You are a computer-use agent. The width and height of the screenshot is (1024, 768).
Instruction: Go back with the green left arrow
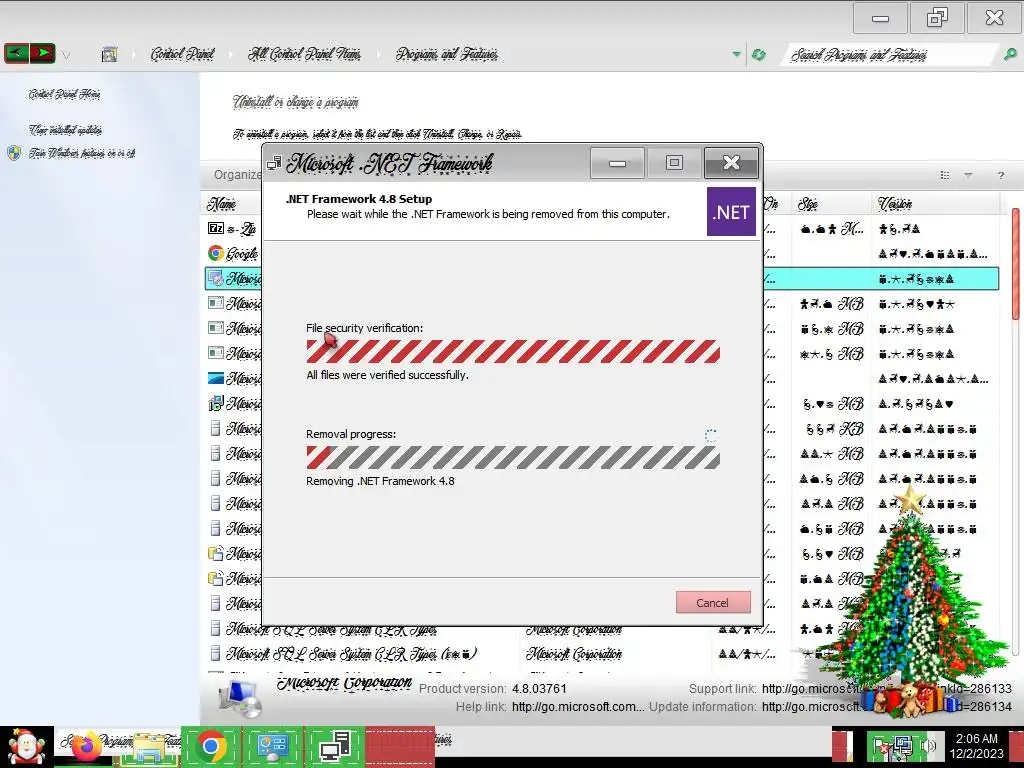(x=17, y=53)
